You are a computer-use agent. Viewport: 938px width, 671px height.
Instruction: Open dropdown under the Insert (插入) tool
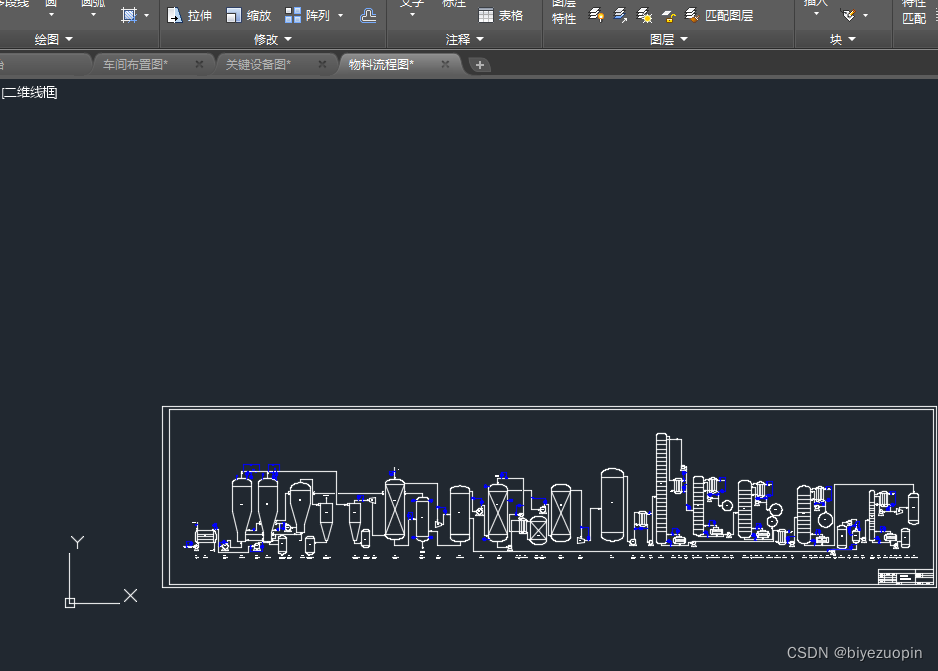(x=817, y=14)
